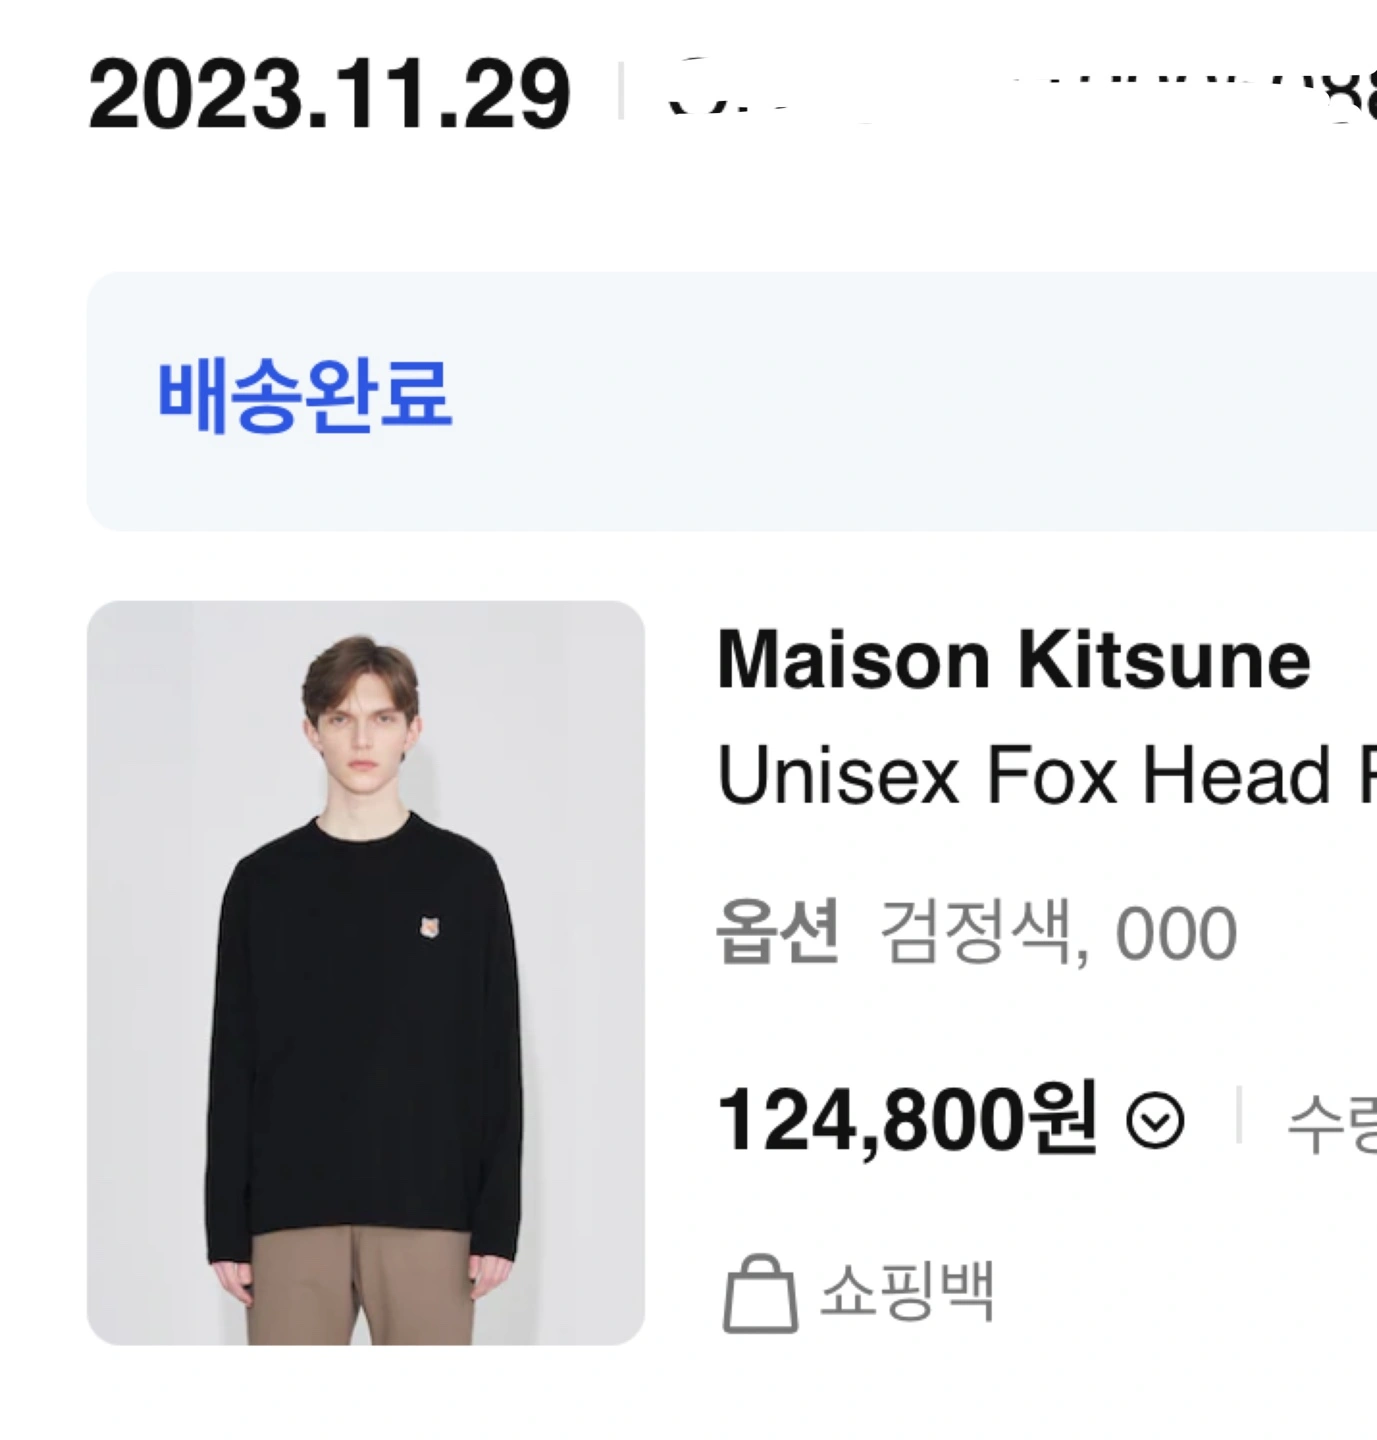Click the partially hidden order number text
Viewport: 1377px width, 1440px height.
coord(1020,92)
